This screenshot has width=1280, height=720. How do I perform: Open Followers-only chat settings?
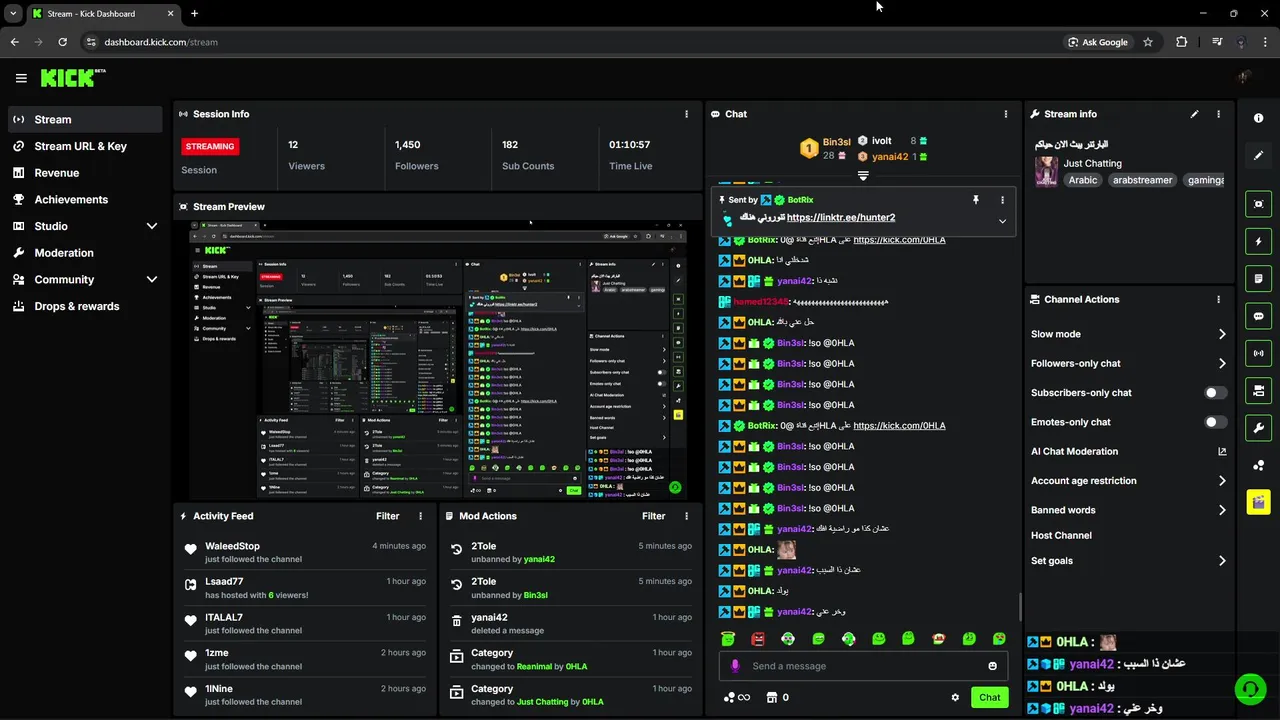pos(1128,363)
